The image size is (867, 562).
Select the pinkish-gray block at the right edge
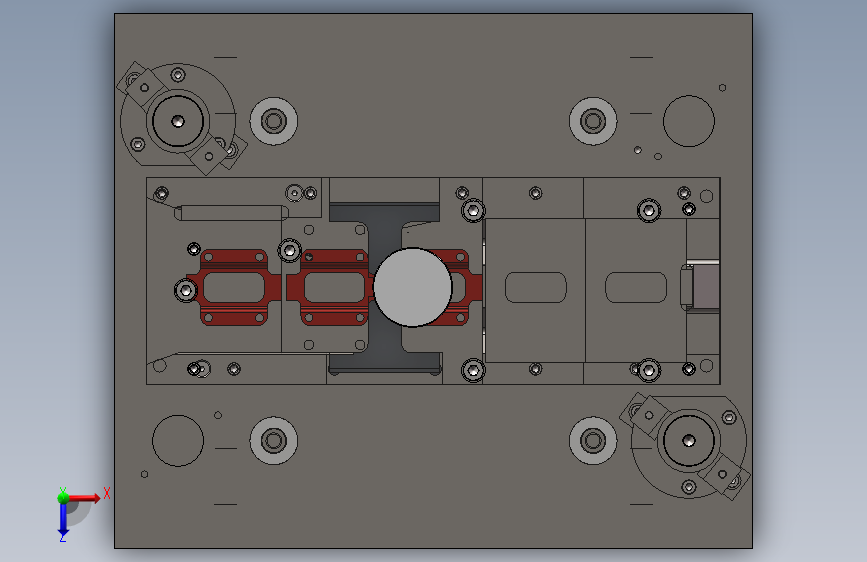[x=706, y=287]
